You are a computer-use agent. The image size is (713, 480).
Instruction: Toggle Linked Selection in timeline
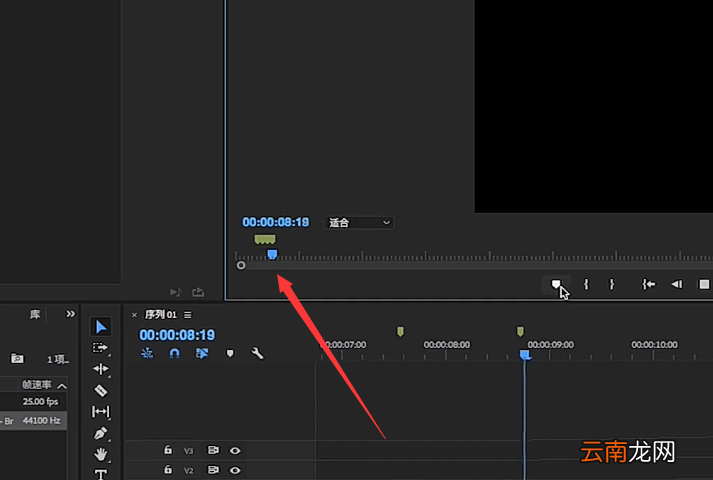pos(202,353)
